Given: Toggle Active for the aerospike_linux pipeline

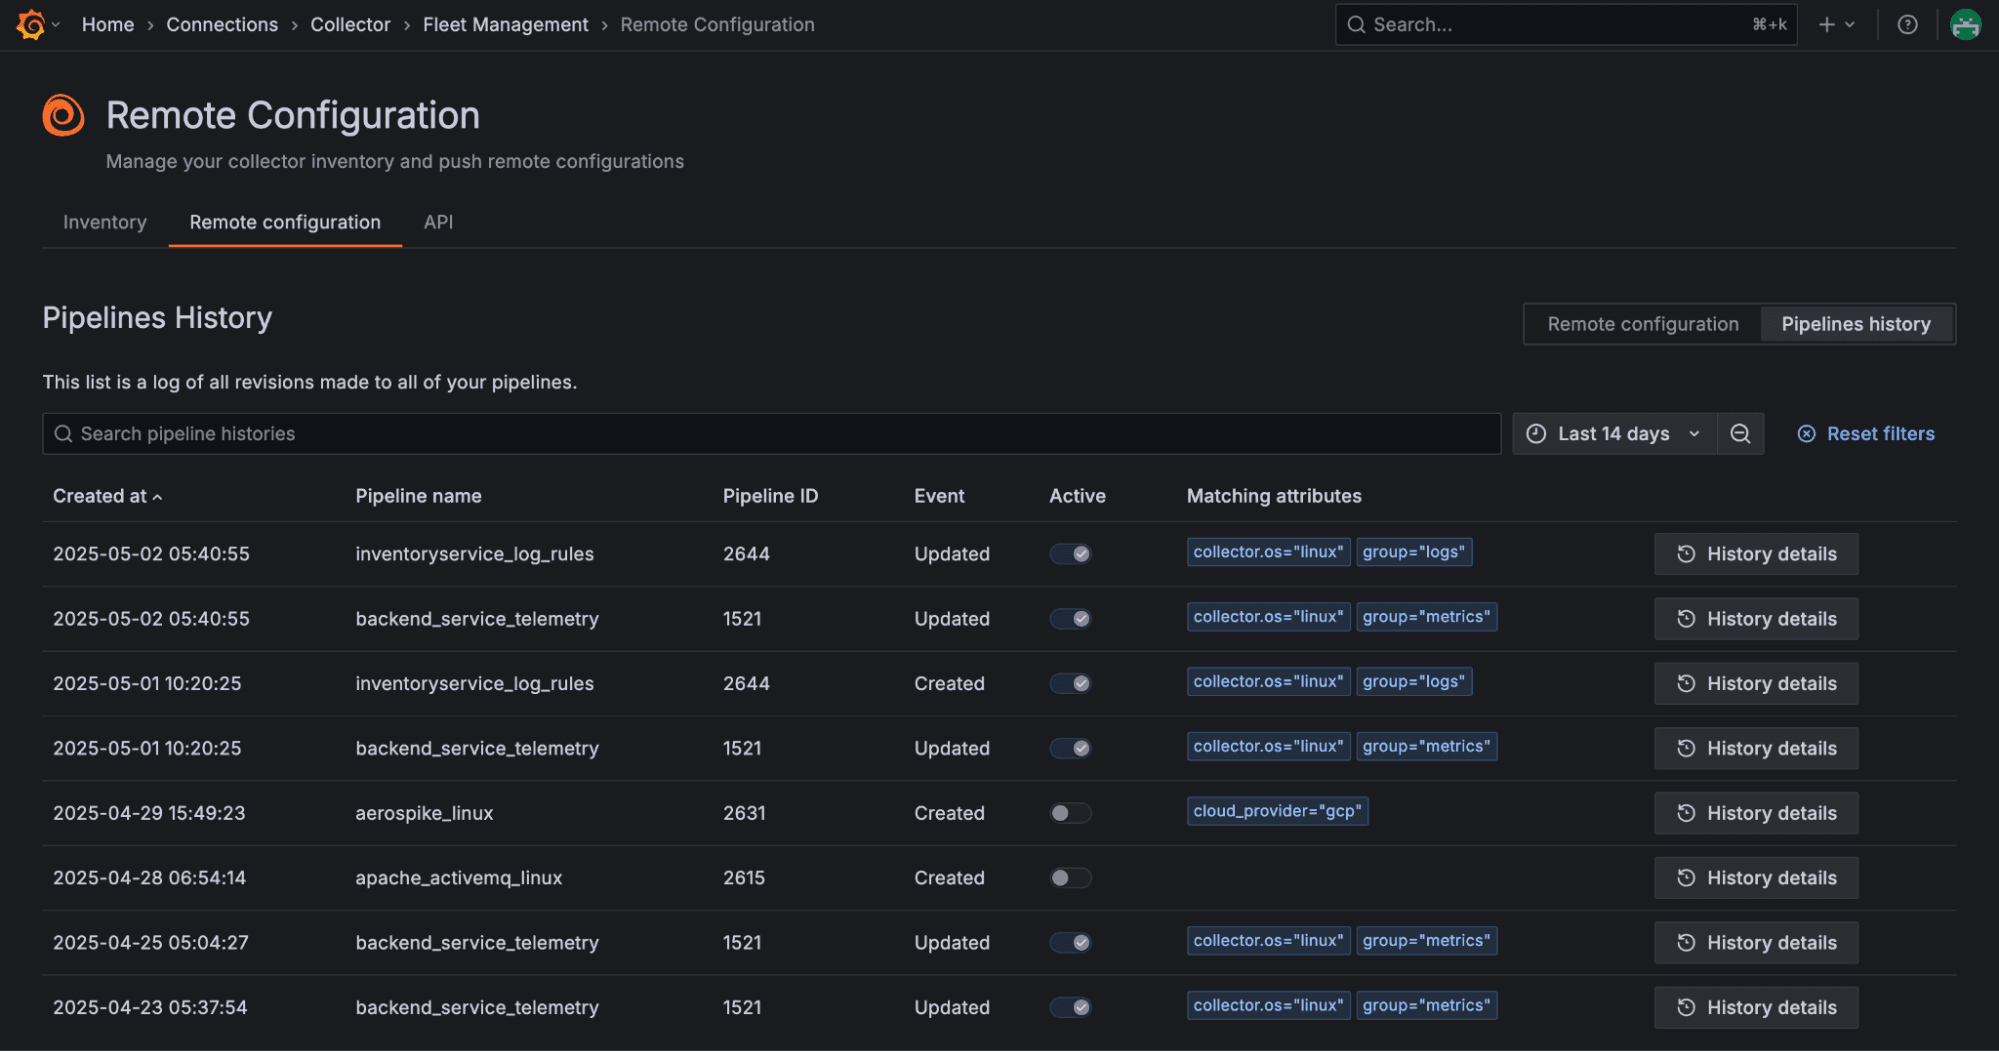Looking at the screenshot, I should [1070, 812].
